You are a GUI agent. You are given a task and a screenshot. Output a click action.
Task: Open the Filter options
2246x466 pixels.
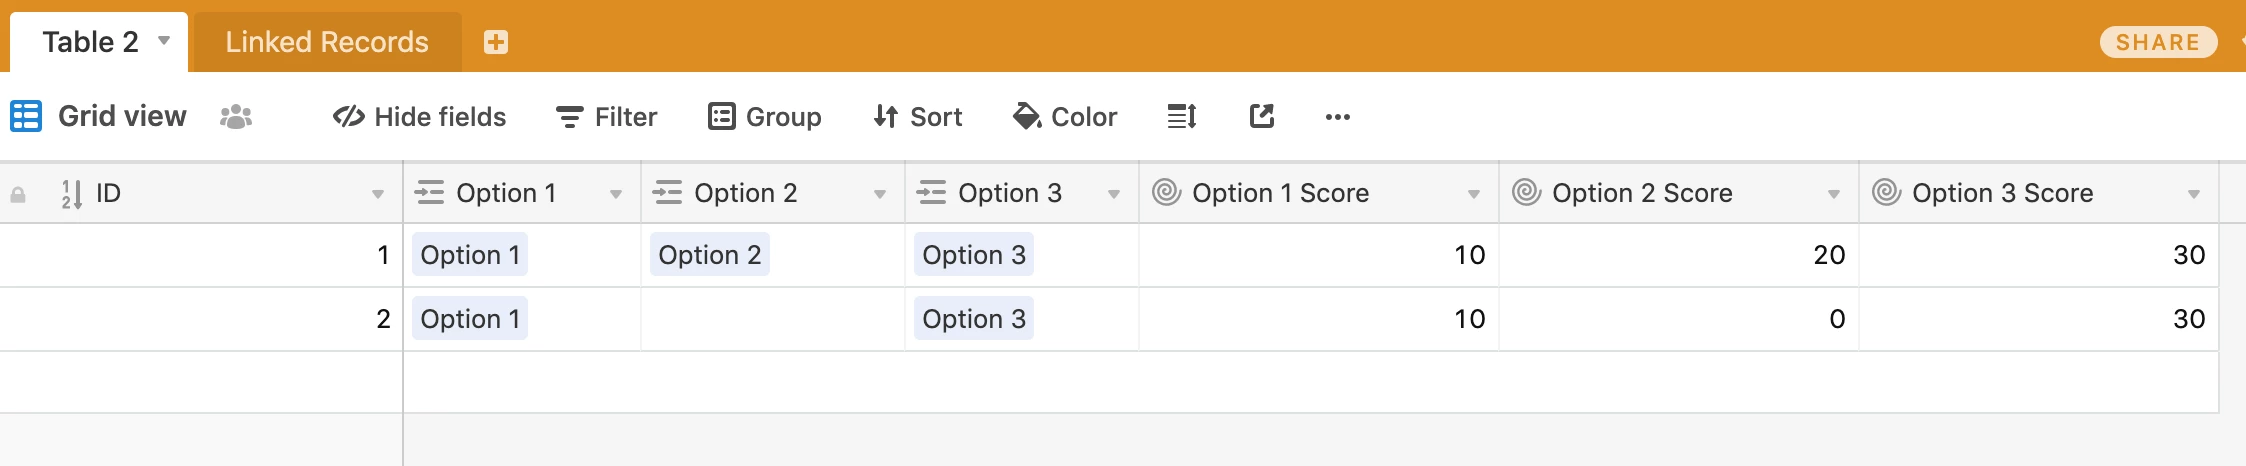tap(607, 117)
